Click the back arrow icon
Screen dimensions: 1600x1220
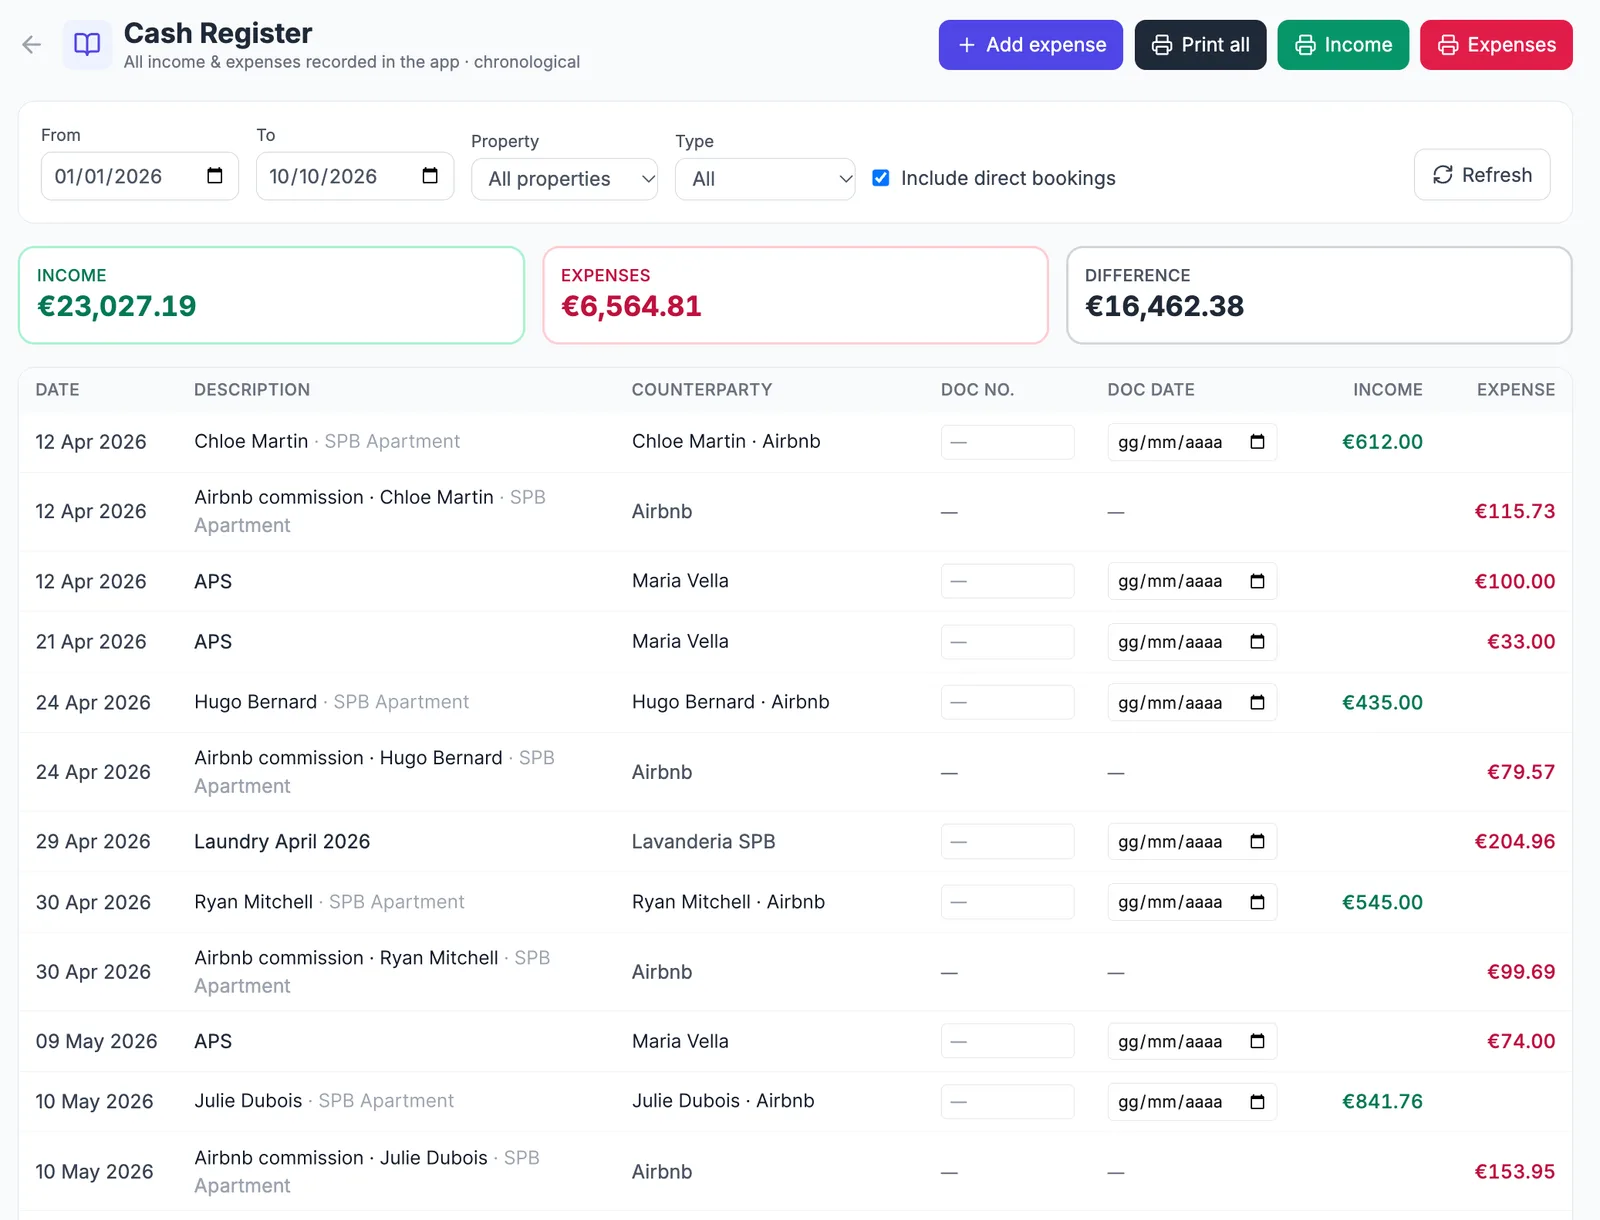[x=32, y=45]
